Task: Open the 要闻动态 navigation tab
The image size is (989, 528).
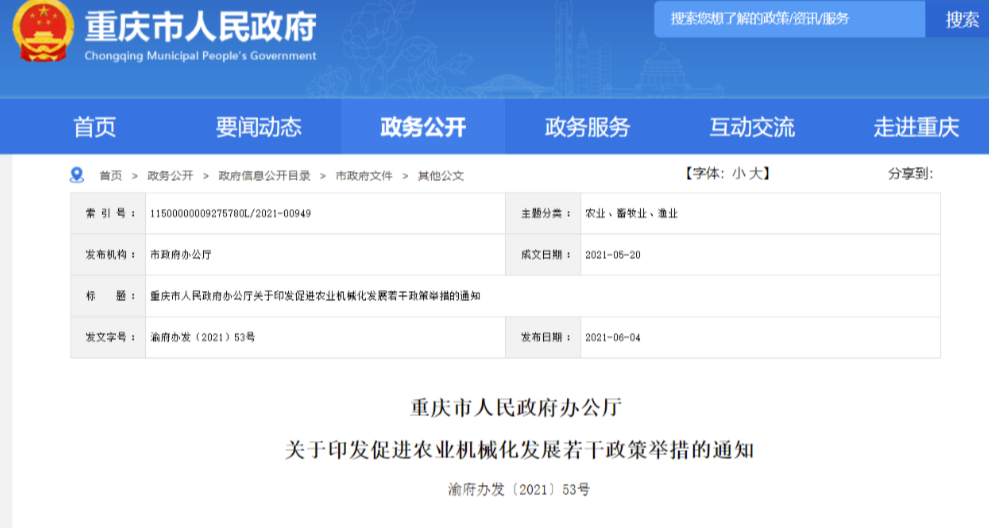Action: [x=259, y=127]
